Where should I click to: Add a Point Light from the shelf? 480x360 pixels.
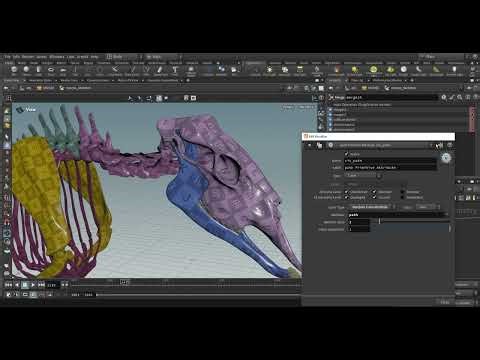(x=269, y=70)
